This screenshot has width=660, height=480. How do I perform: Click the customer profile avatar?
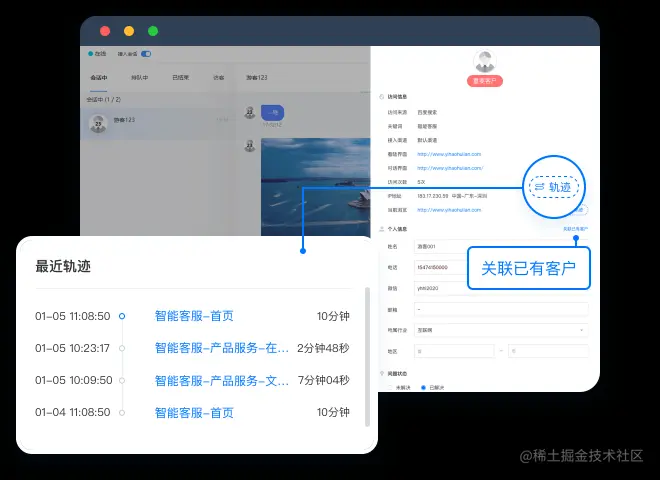pyautogui.click(x=484, y=61)
